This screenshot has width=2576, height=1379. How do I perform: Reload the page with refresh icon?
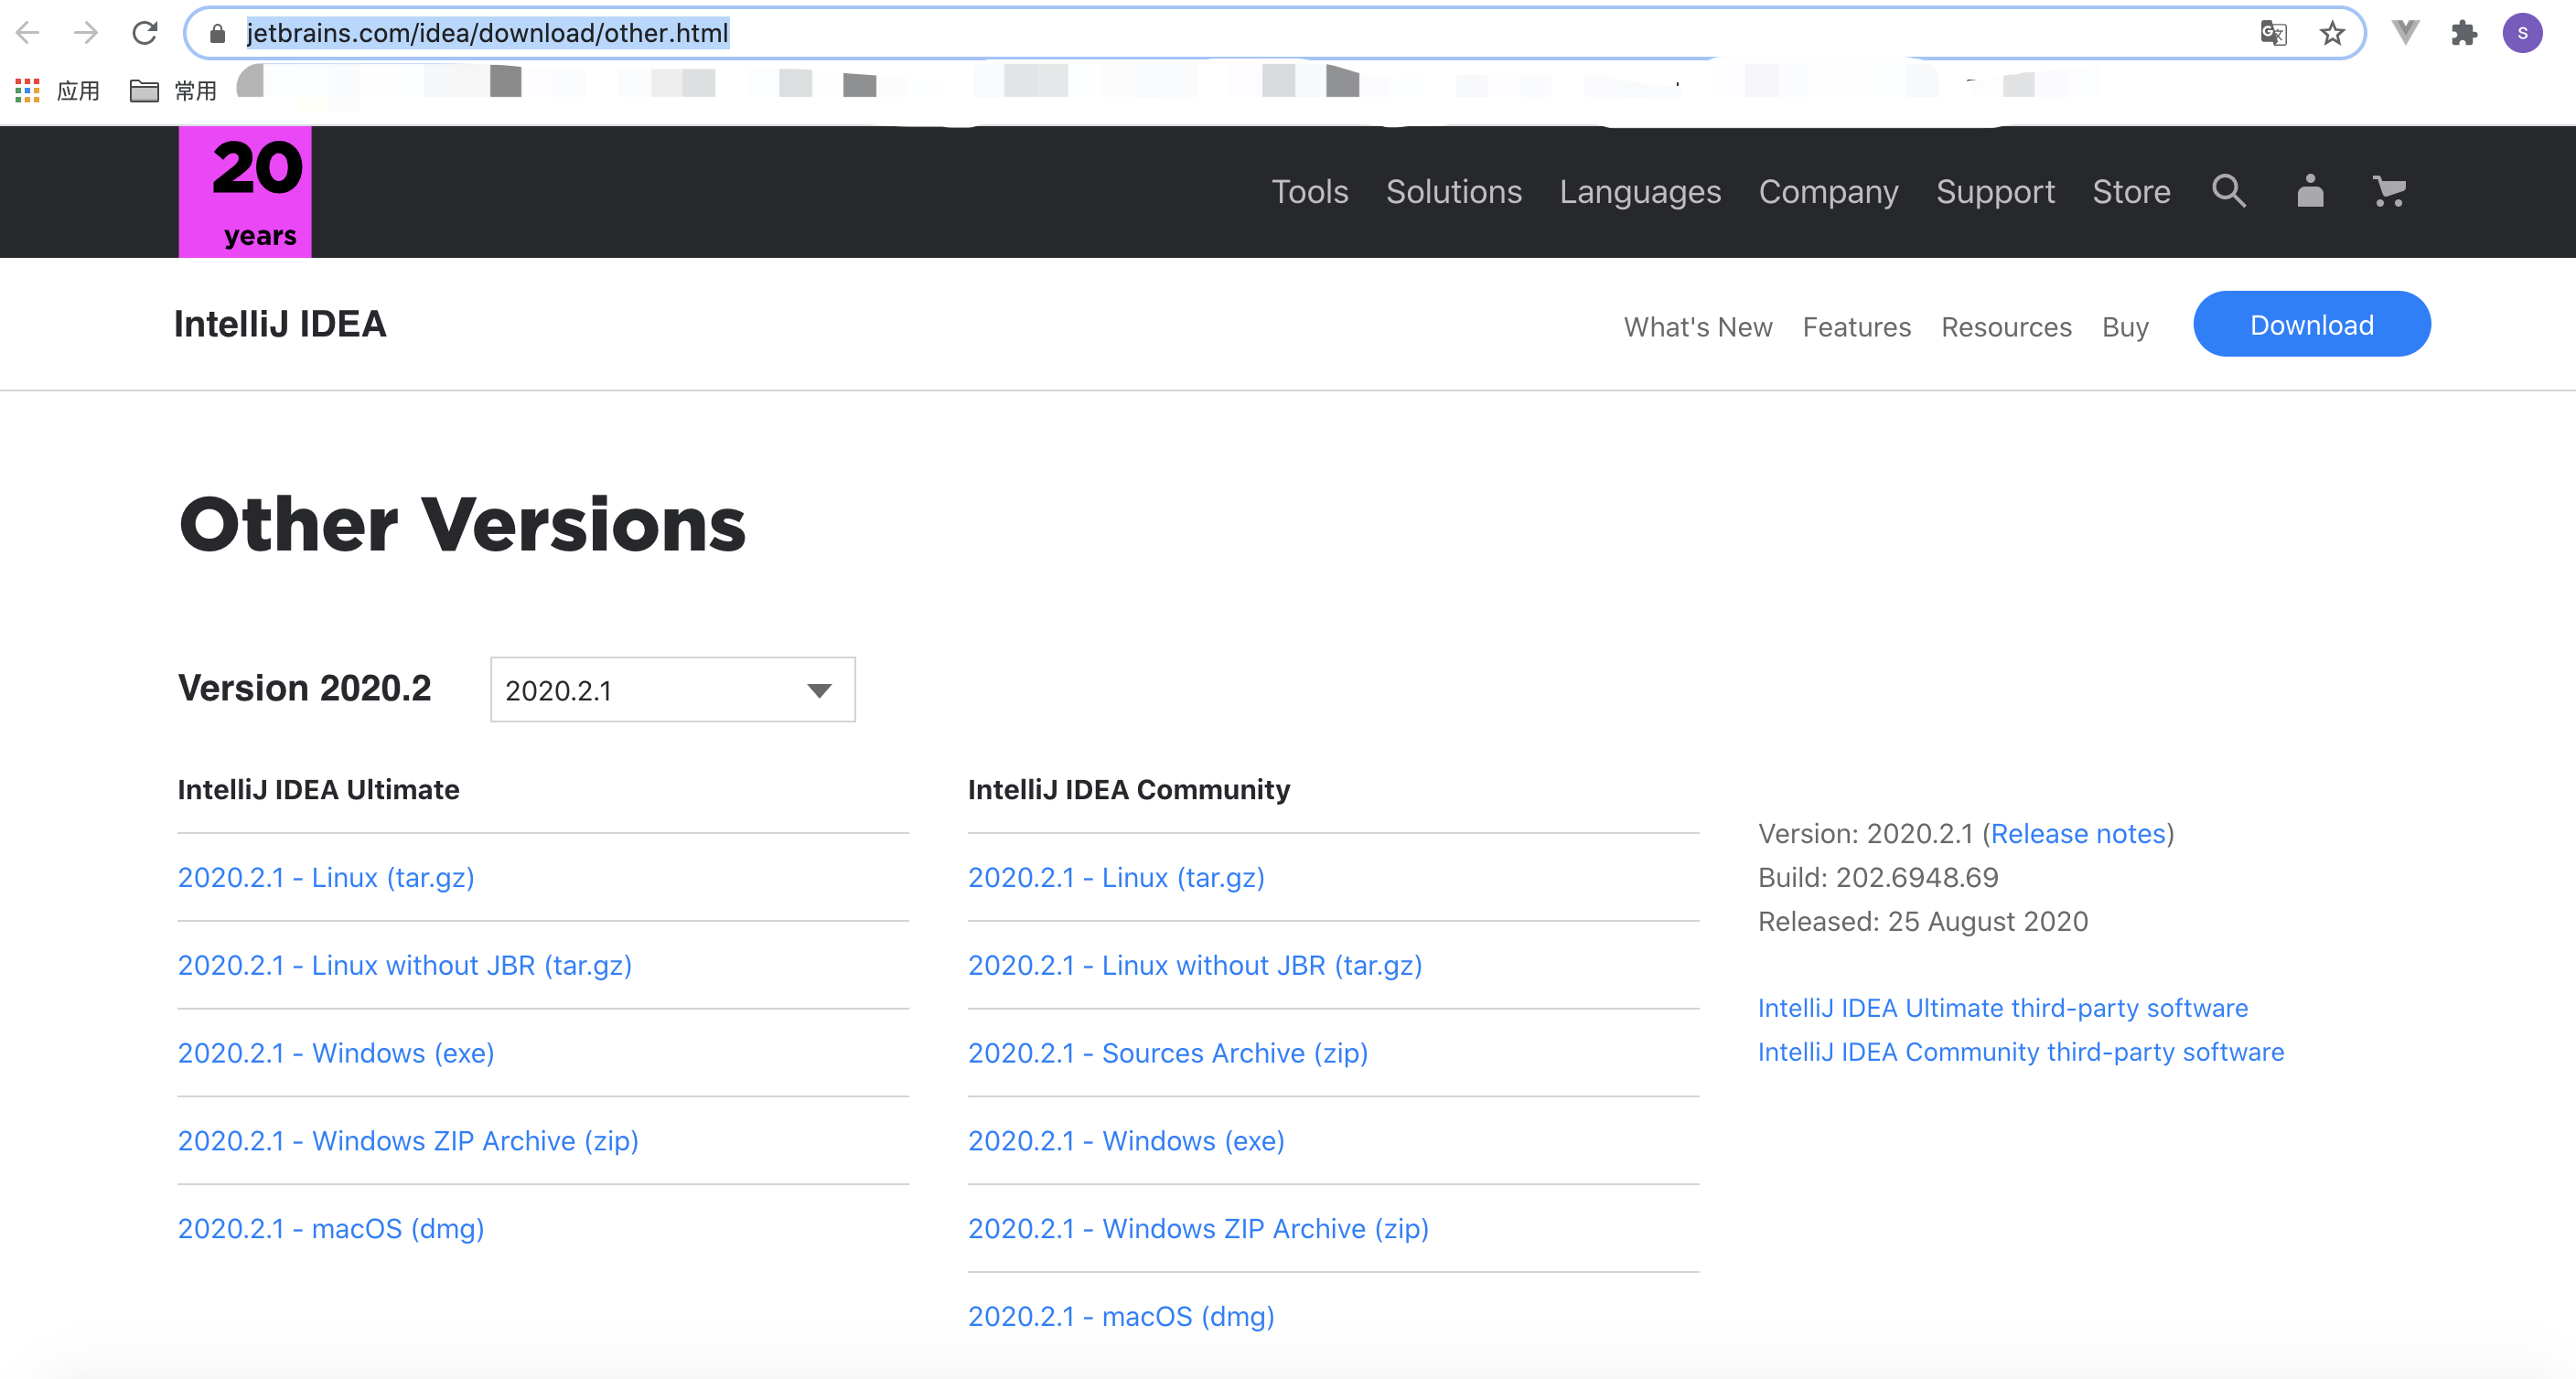pyautogui.click(x=145, y=33)
